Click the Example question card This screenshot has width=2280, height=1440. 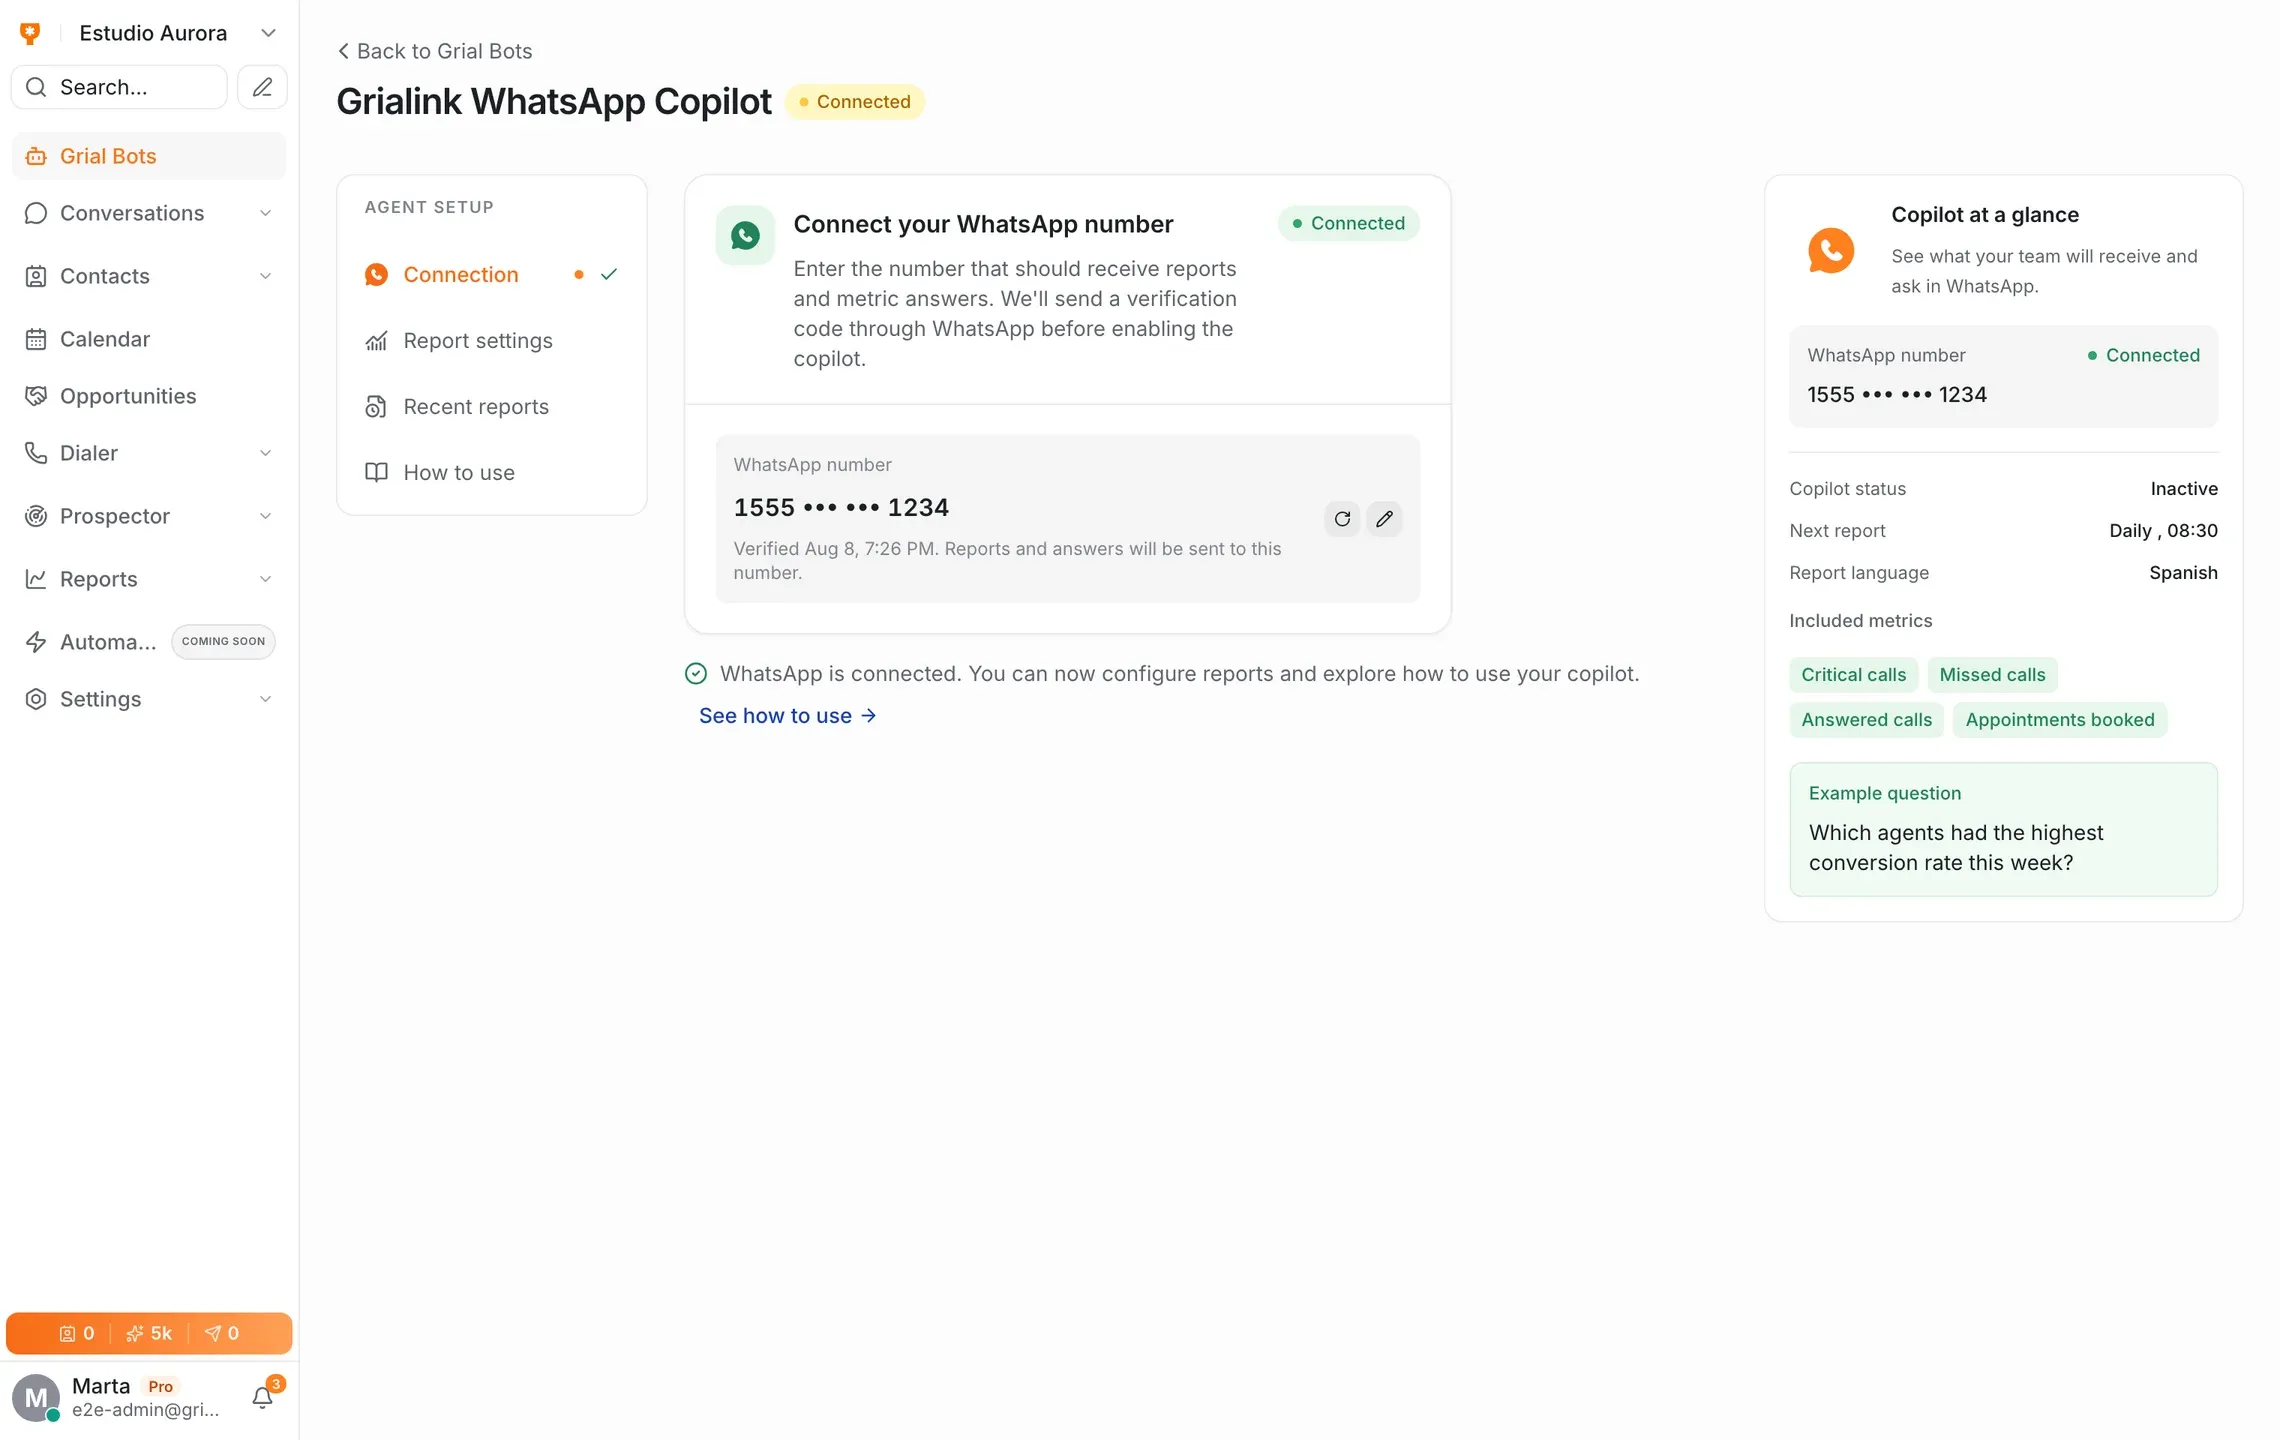tap(2003, 830)
